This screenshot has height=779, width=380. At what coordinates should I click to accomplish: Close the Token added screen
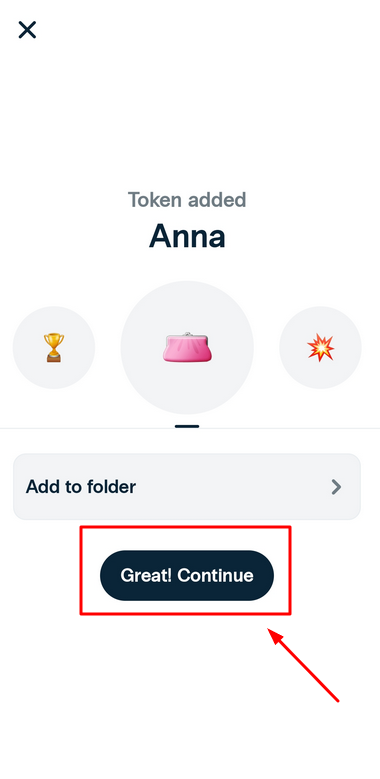tap(27, 30)
